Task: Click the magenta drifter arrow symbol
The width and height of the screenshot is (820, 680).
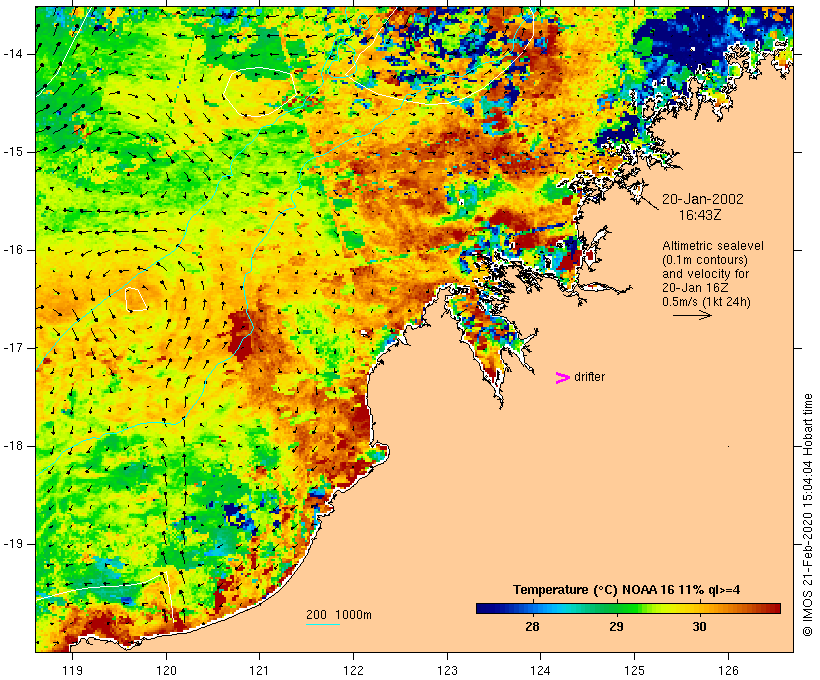Action: [562, 378]
